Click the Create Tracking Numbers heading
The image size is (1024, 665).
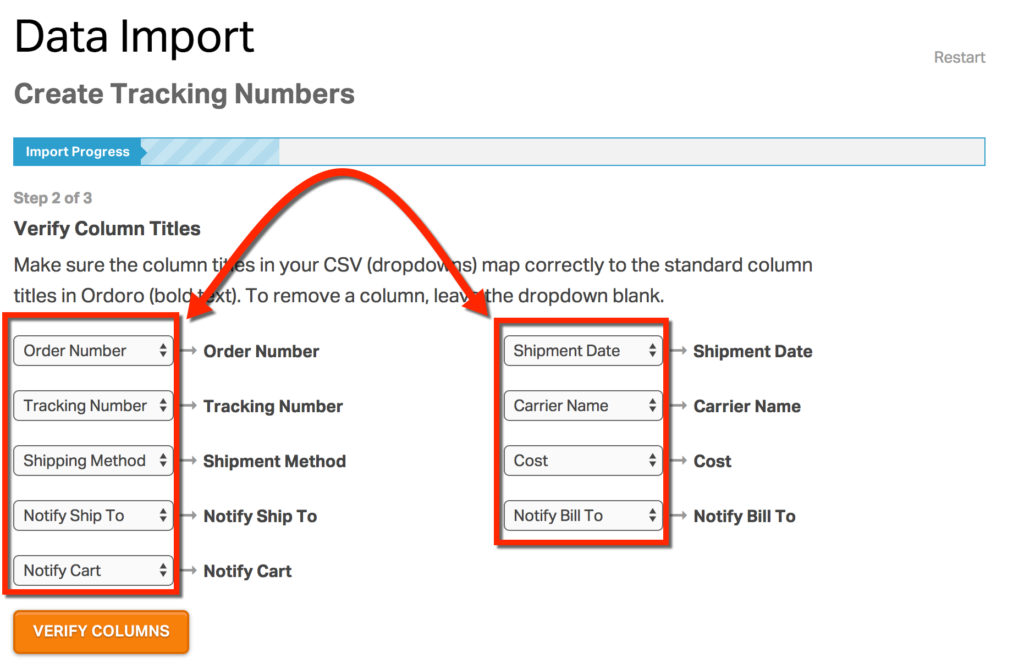click(184, 94)
